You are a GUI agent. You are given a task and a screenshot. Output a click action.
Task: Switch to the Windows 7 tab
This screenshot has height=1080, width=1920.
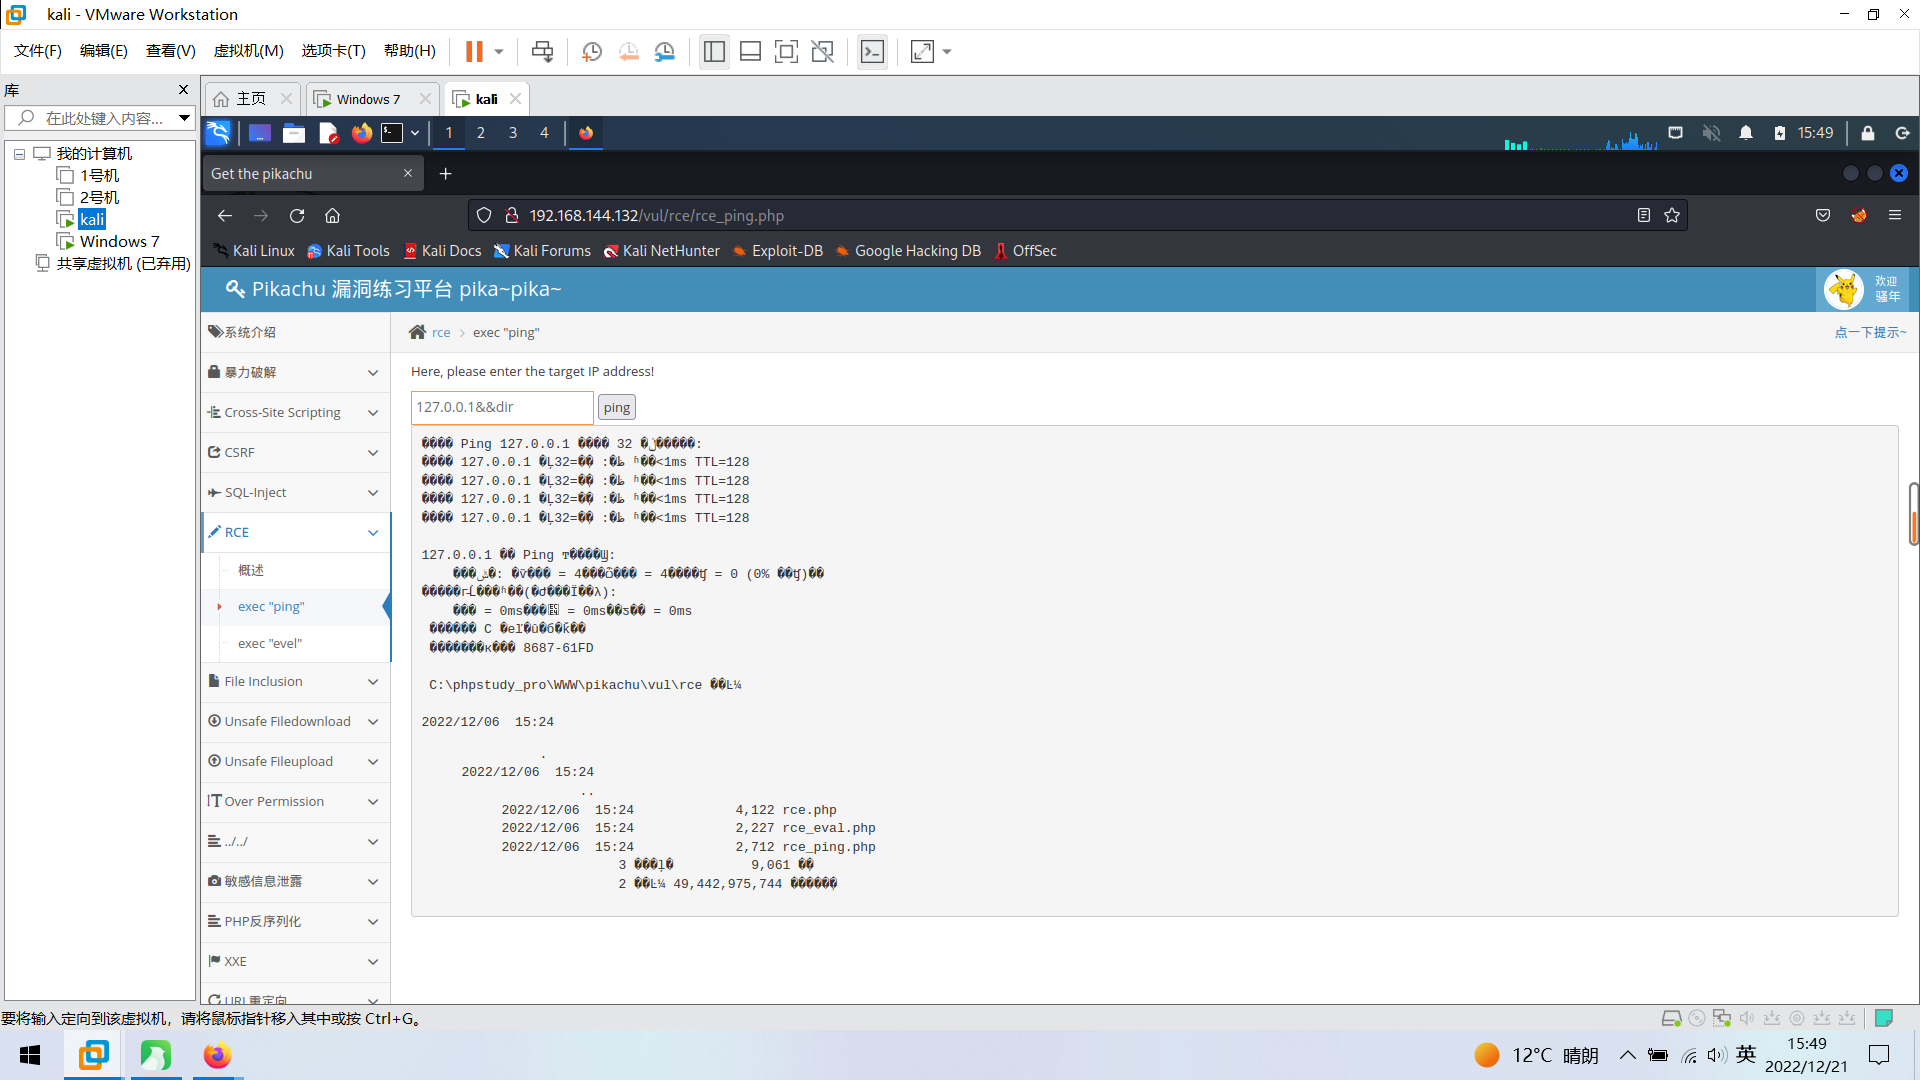[367, 99]
